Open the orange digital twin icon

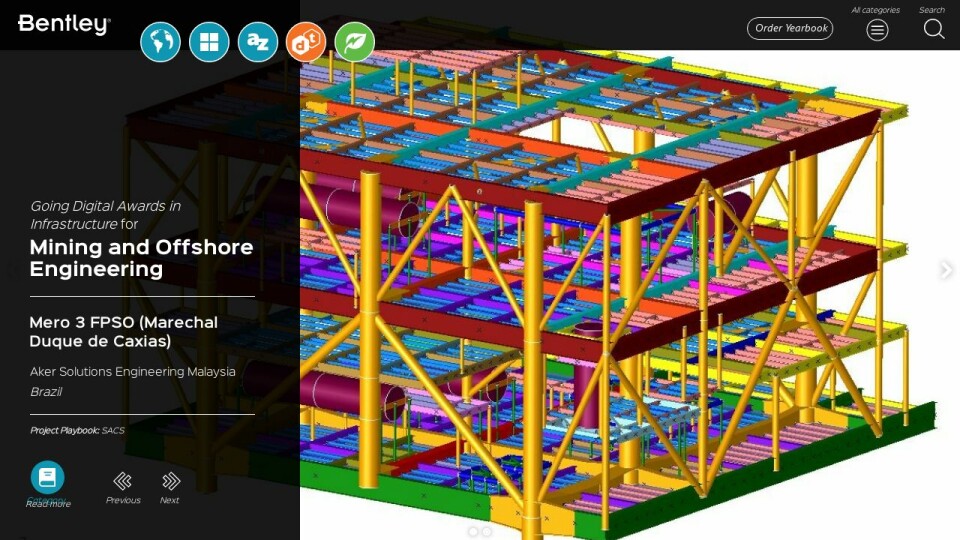[306, 42]
